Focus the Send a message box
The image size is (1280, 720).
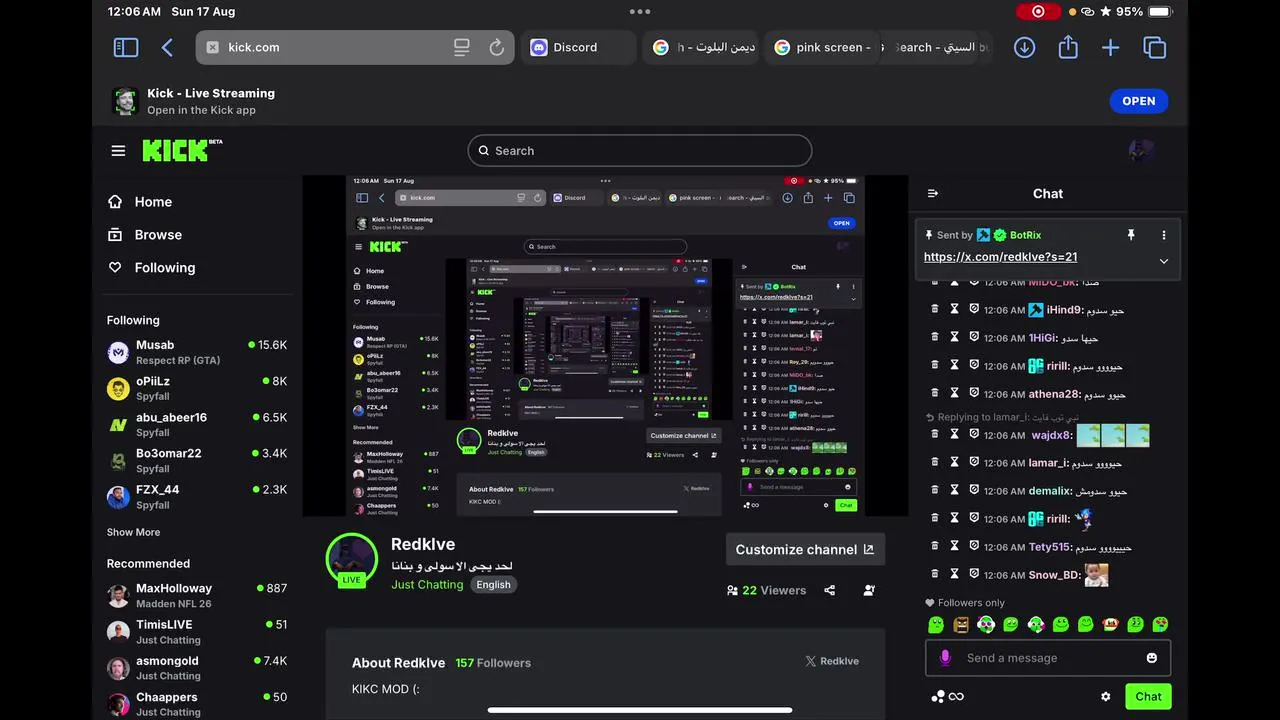(x=1047, y=658)
